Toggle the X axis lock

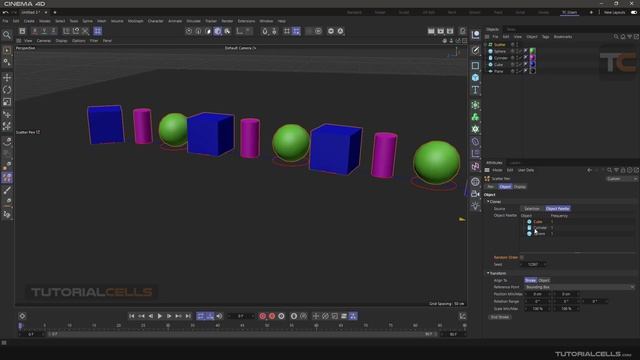[35, 31]
